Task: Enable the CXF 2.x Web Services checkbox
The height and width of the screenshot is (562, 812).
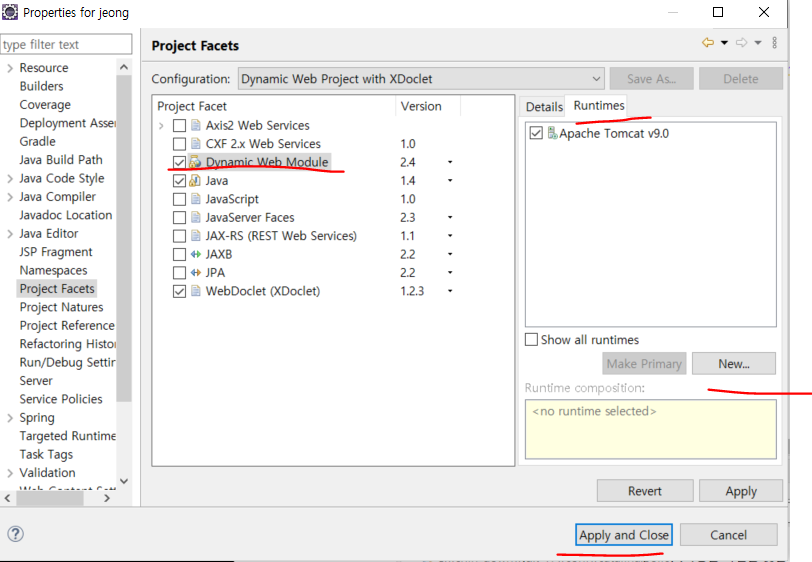Action: pos(179,144)
